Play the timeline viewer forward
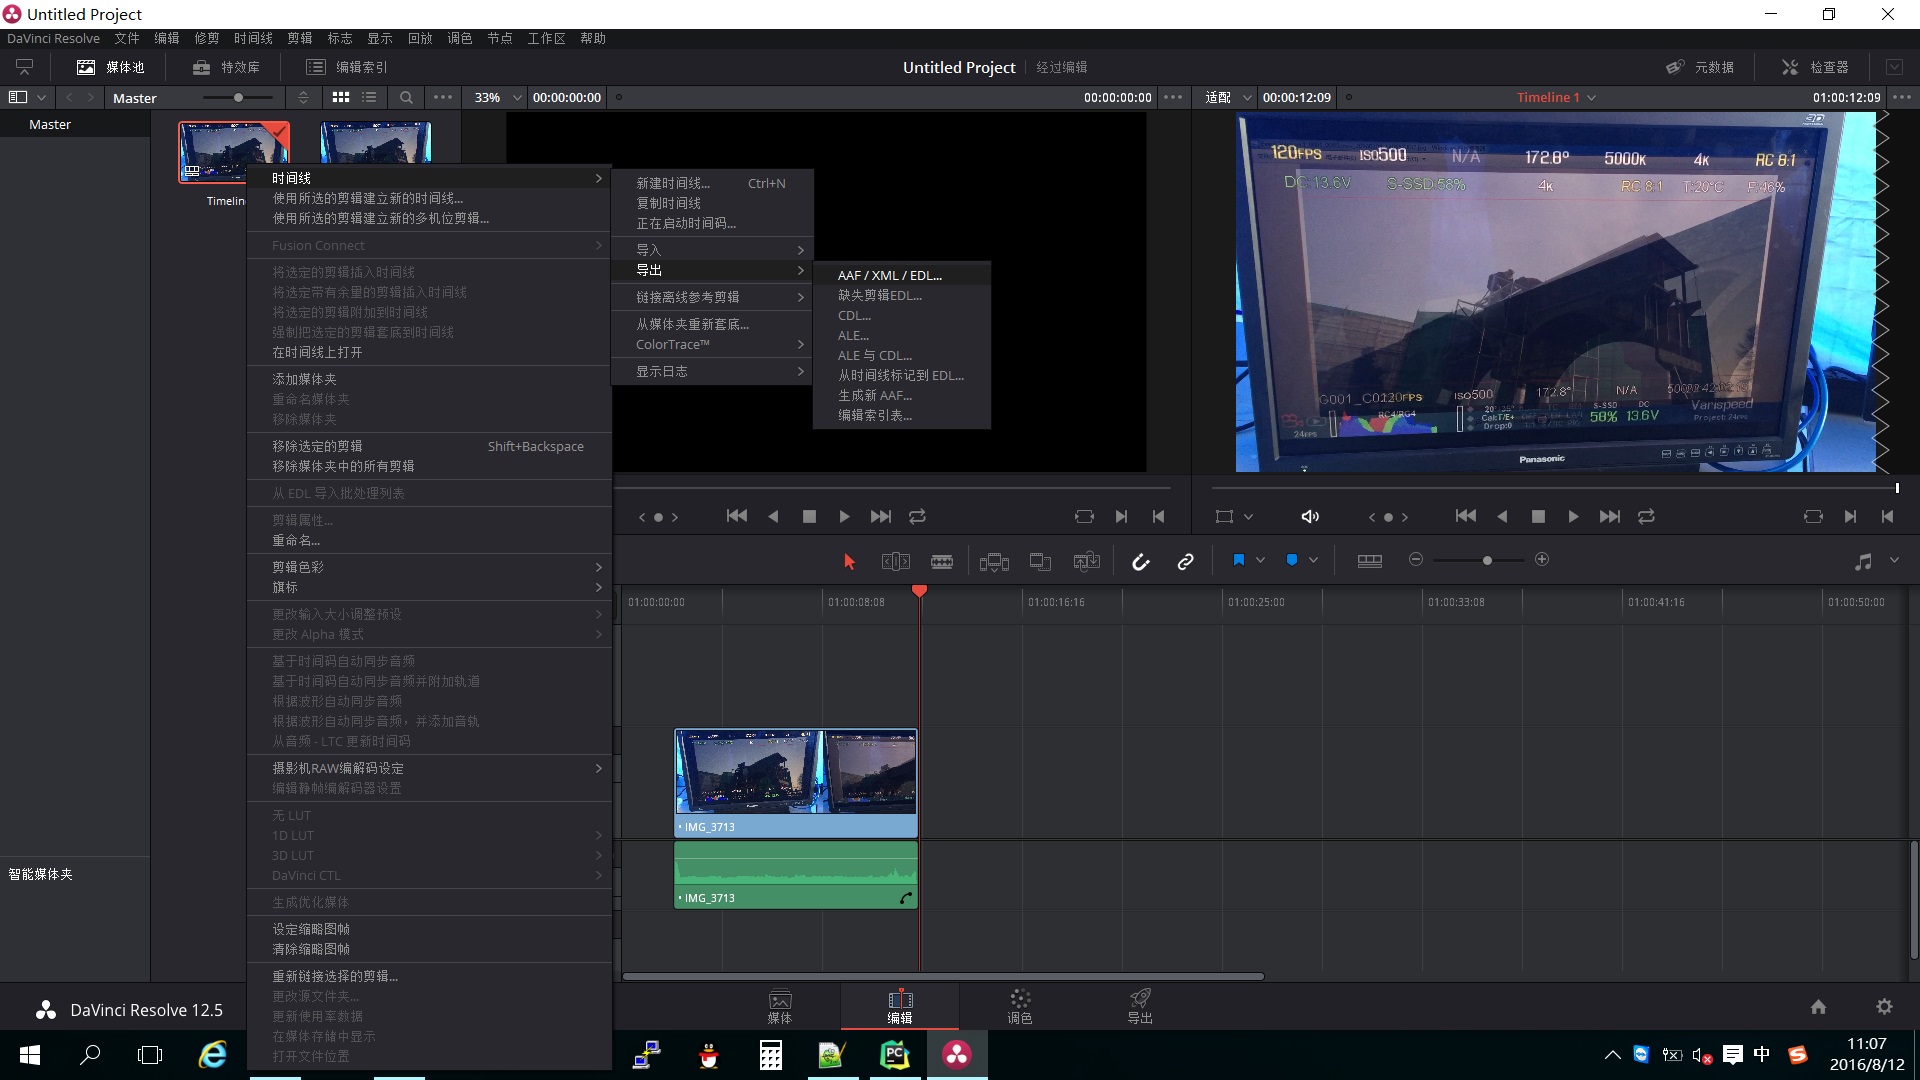This screenshot has width=1920, height=1080. pos(1573,517)
